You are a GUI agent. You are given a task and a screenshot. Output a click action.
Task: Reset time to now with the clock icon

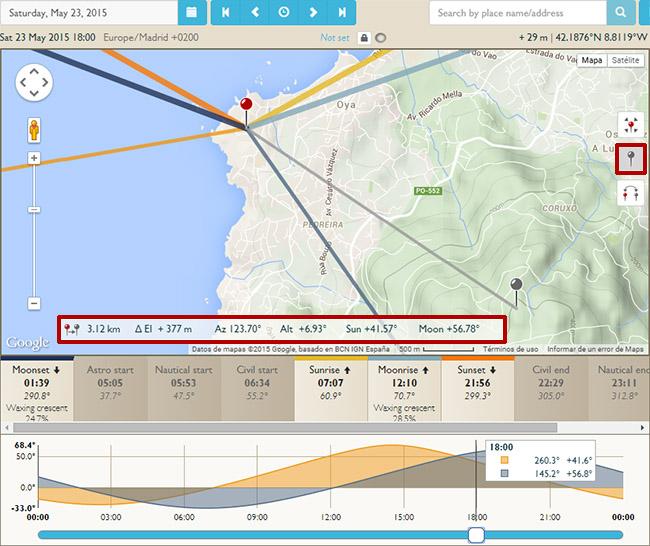(284, 13)
